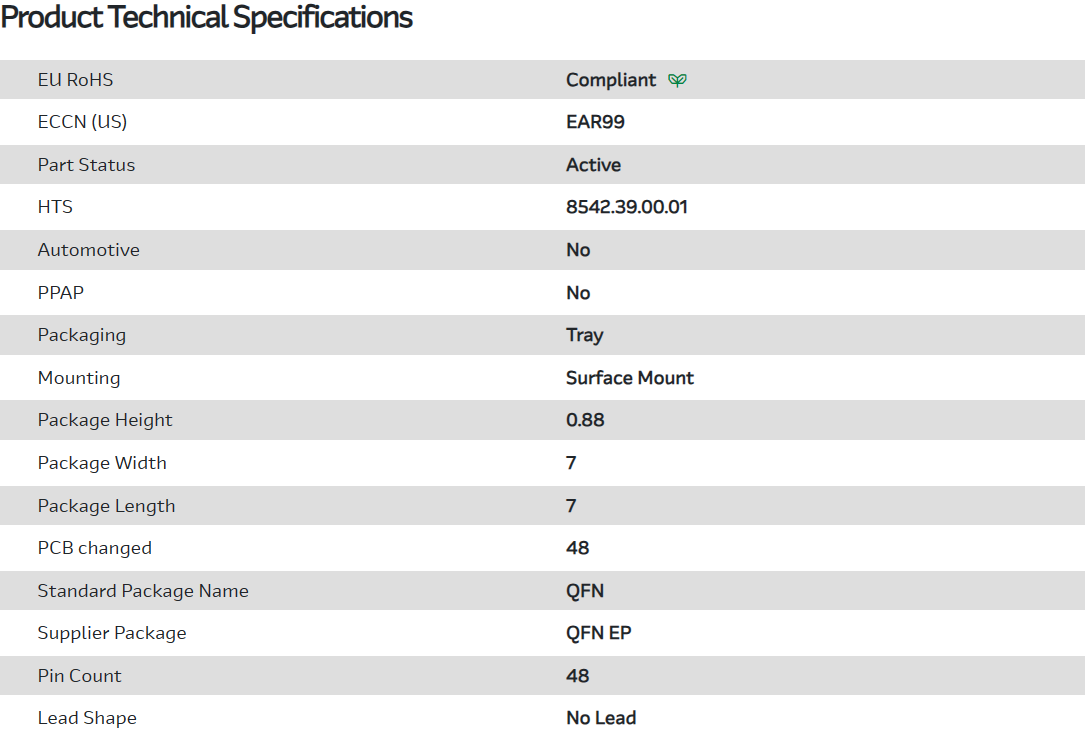1085x737 pixels.
Task: Click the Part Status label
Action: 86,165
